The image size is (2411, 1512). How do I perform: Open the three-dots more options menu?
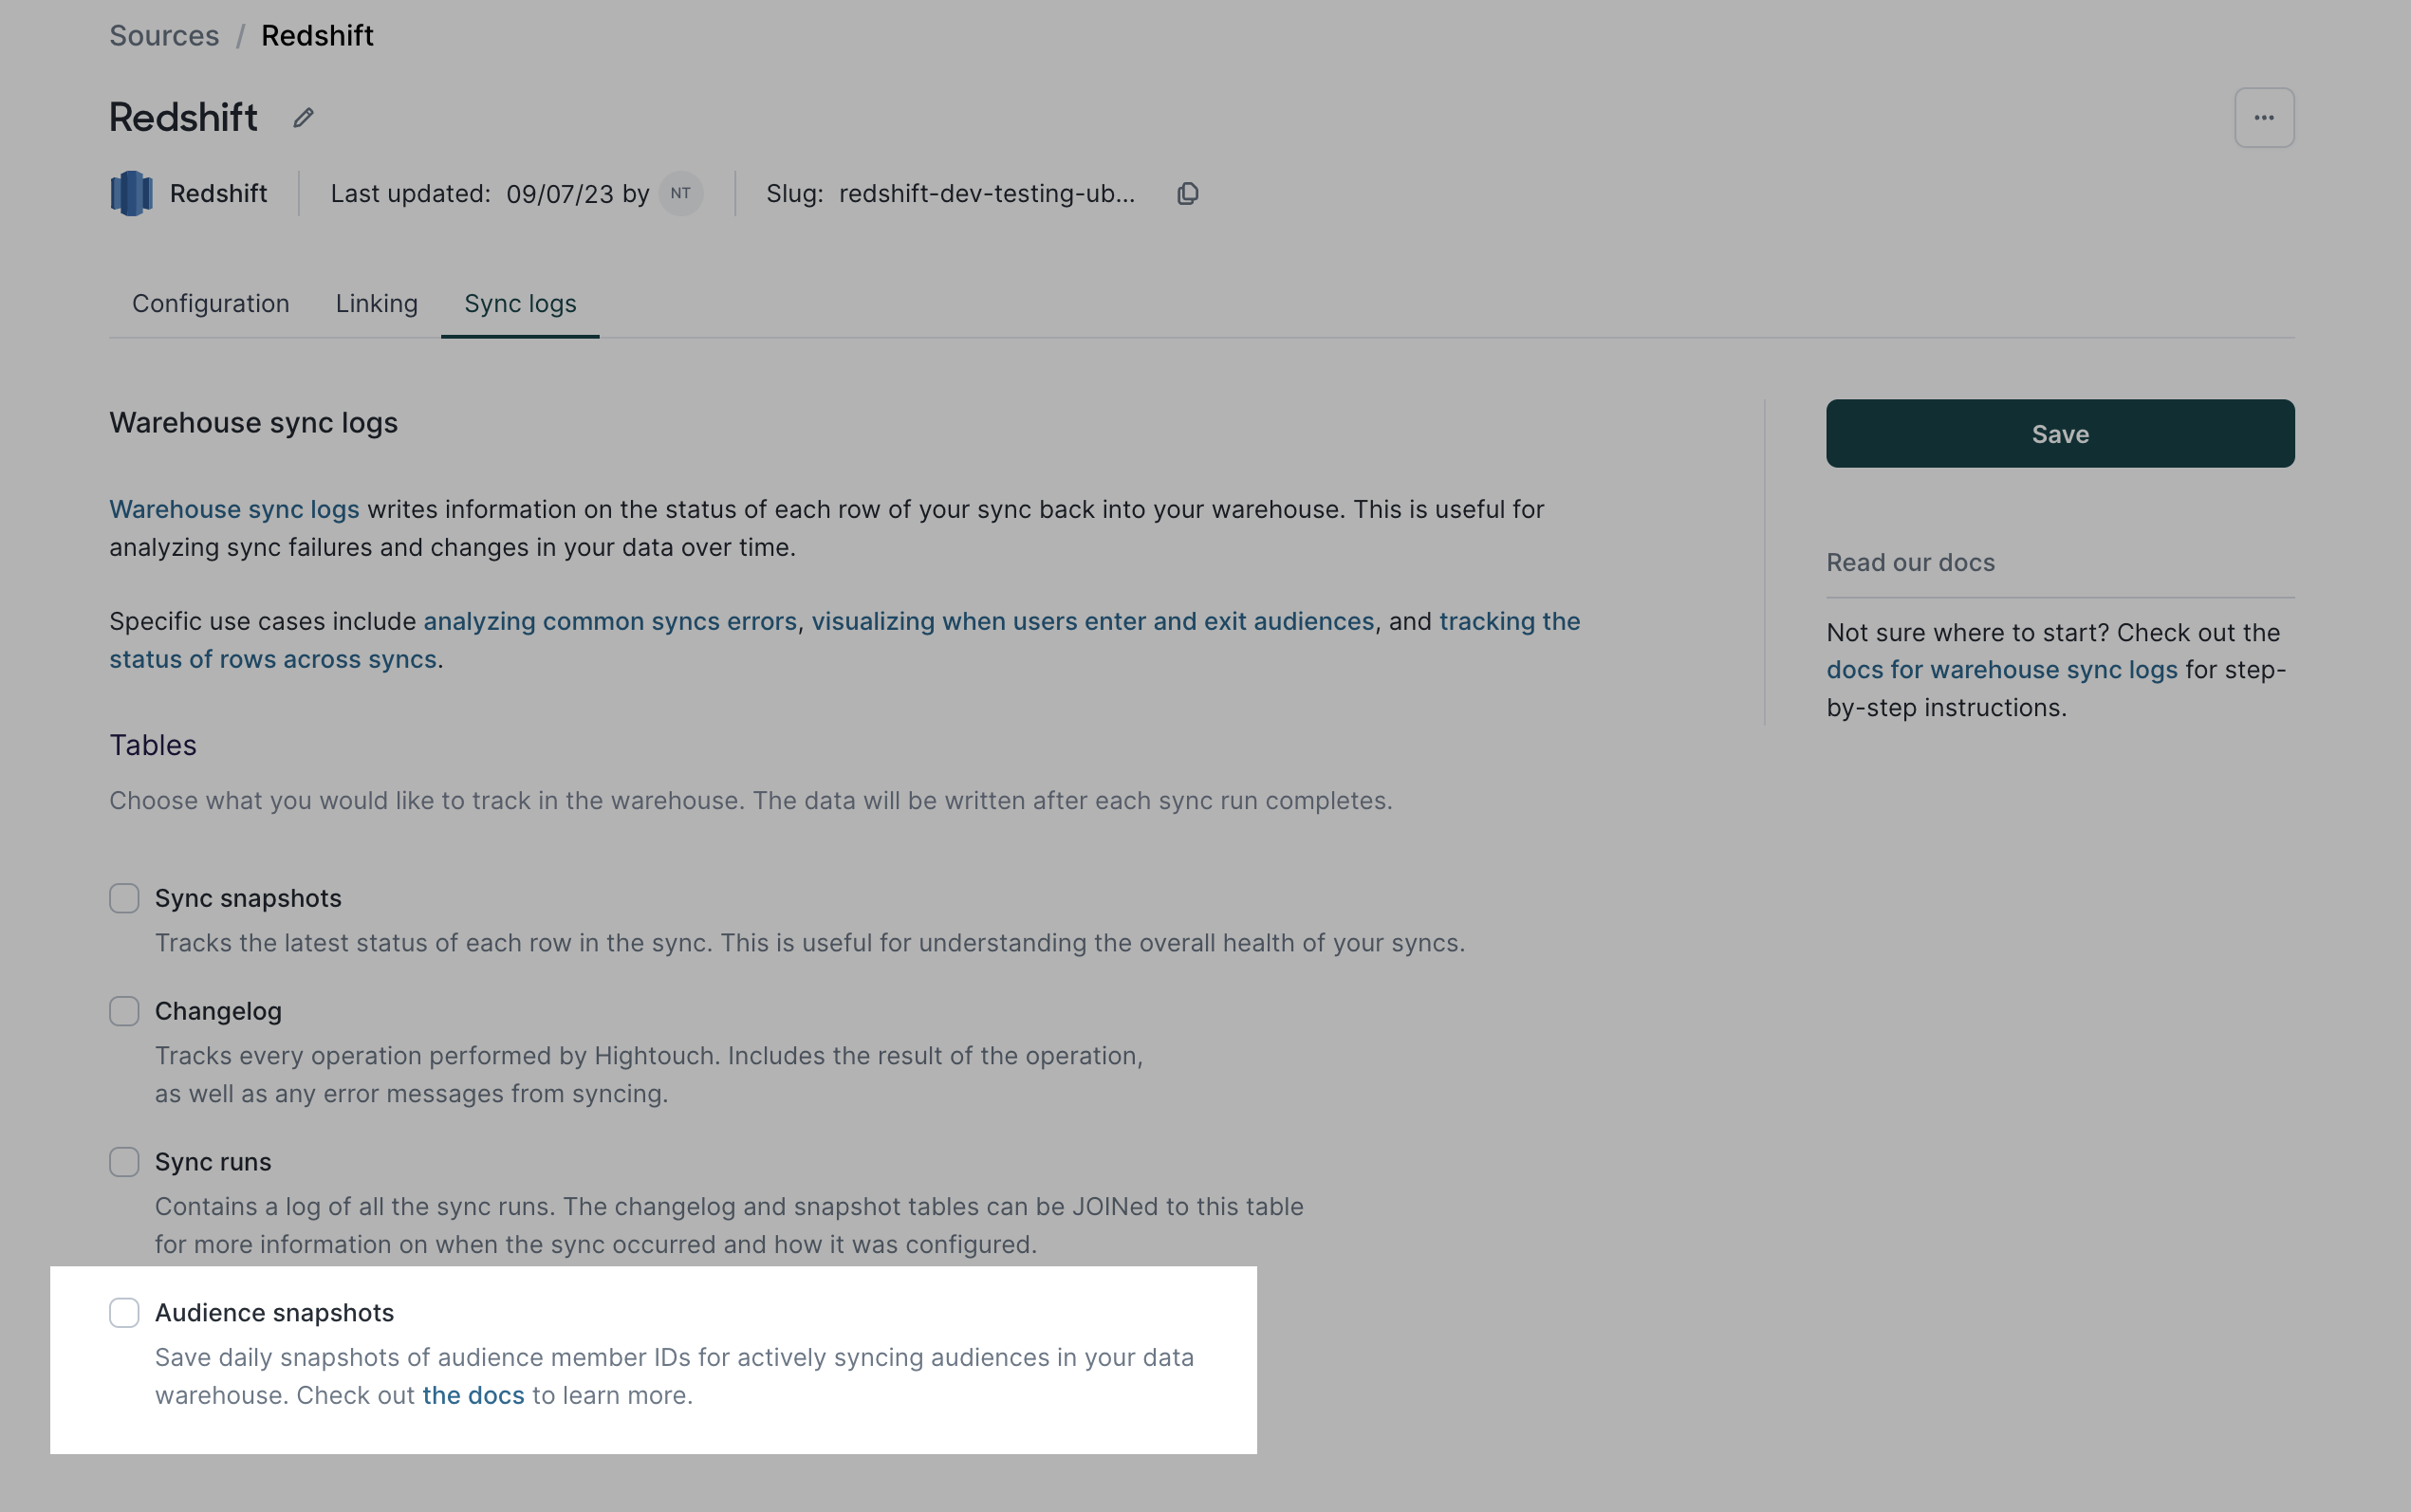pos(2264,118)
